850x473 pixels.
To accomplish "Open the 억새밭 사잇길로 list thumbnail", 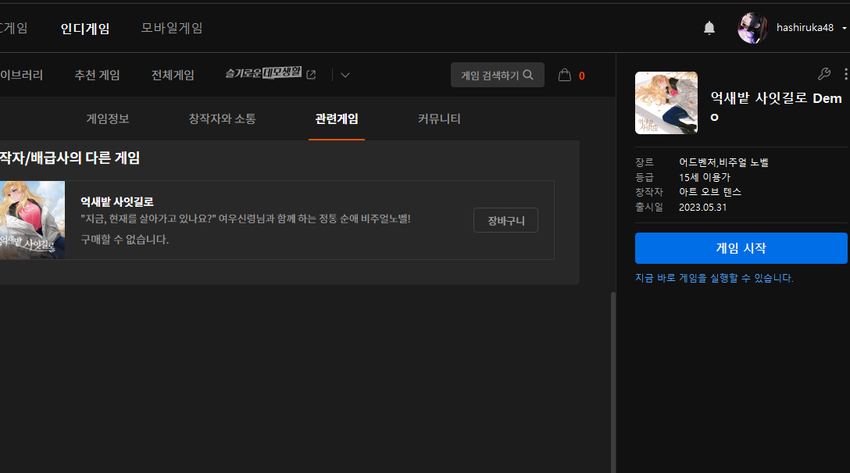I will click(32, 220).
